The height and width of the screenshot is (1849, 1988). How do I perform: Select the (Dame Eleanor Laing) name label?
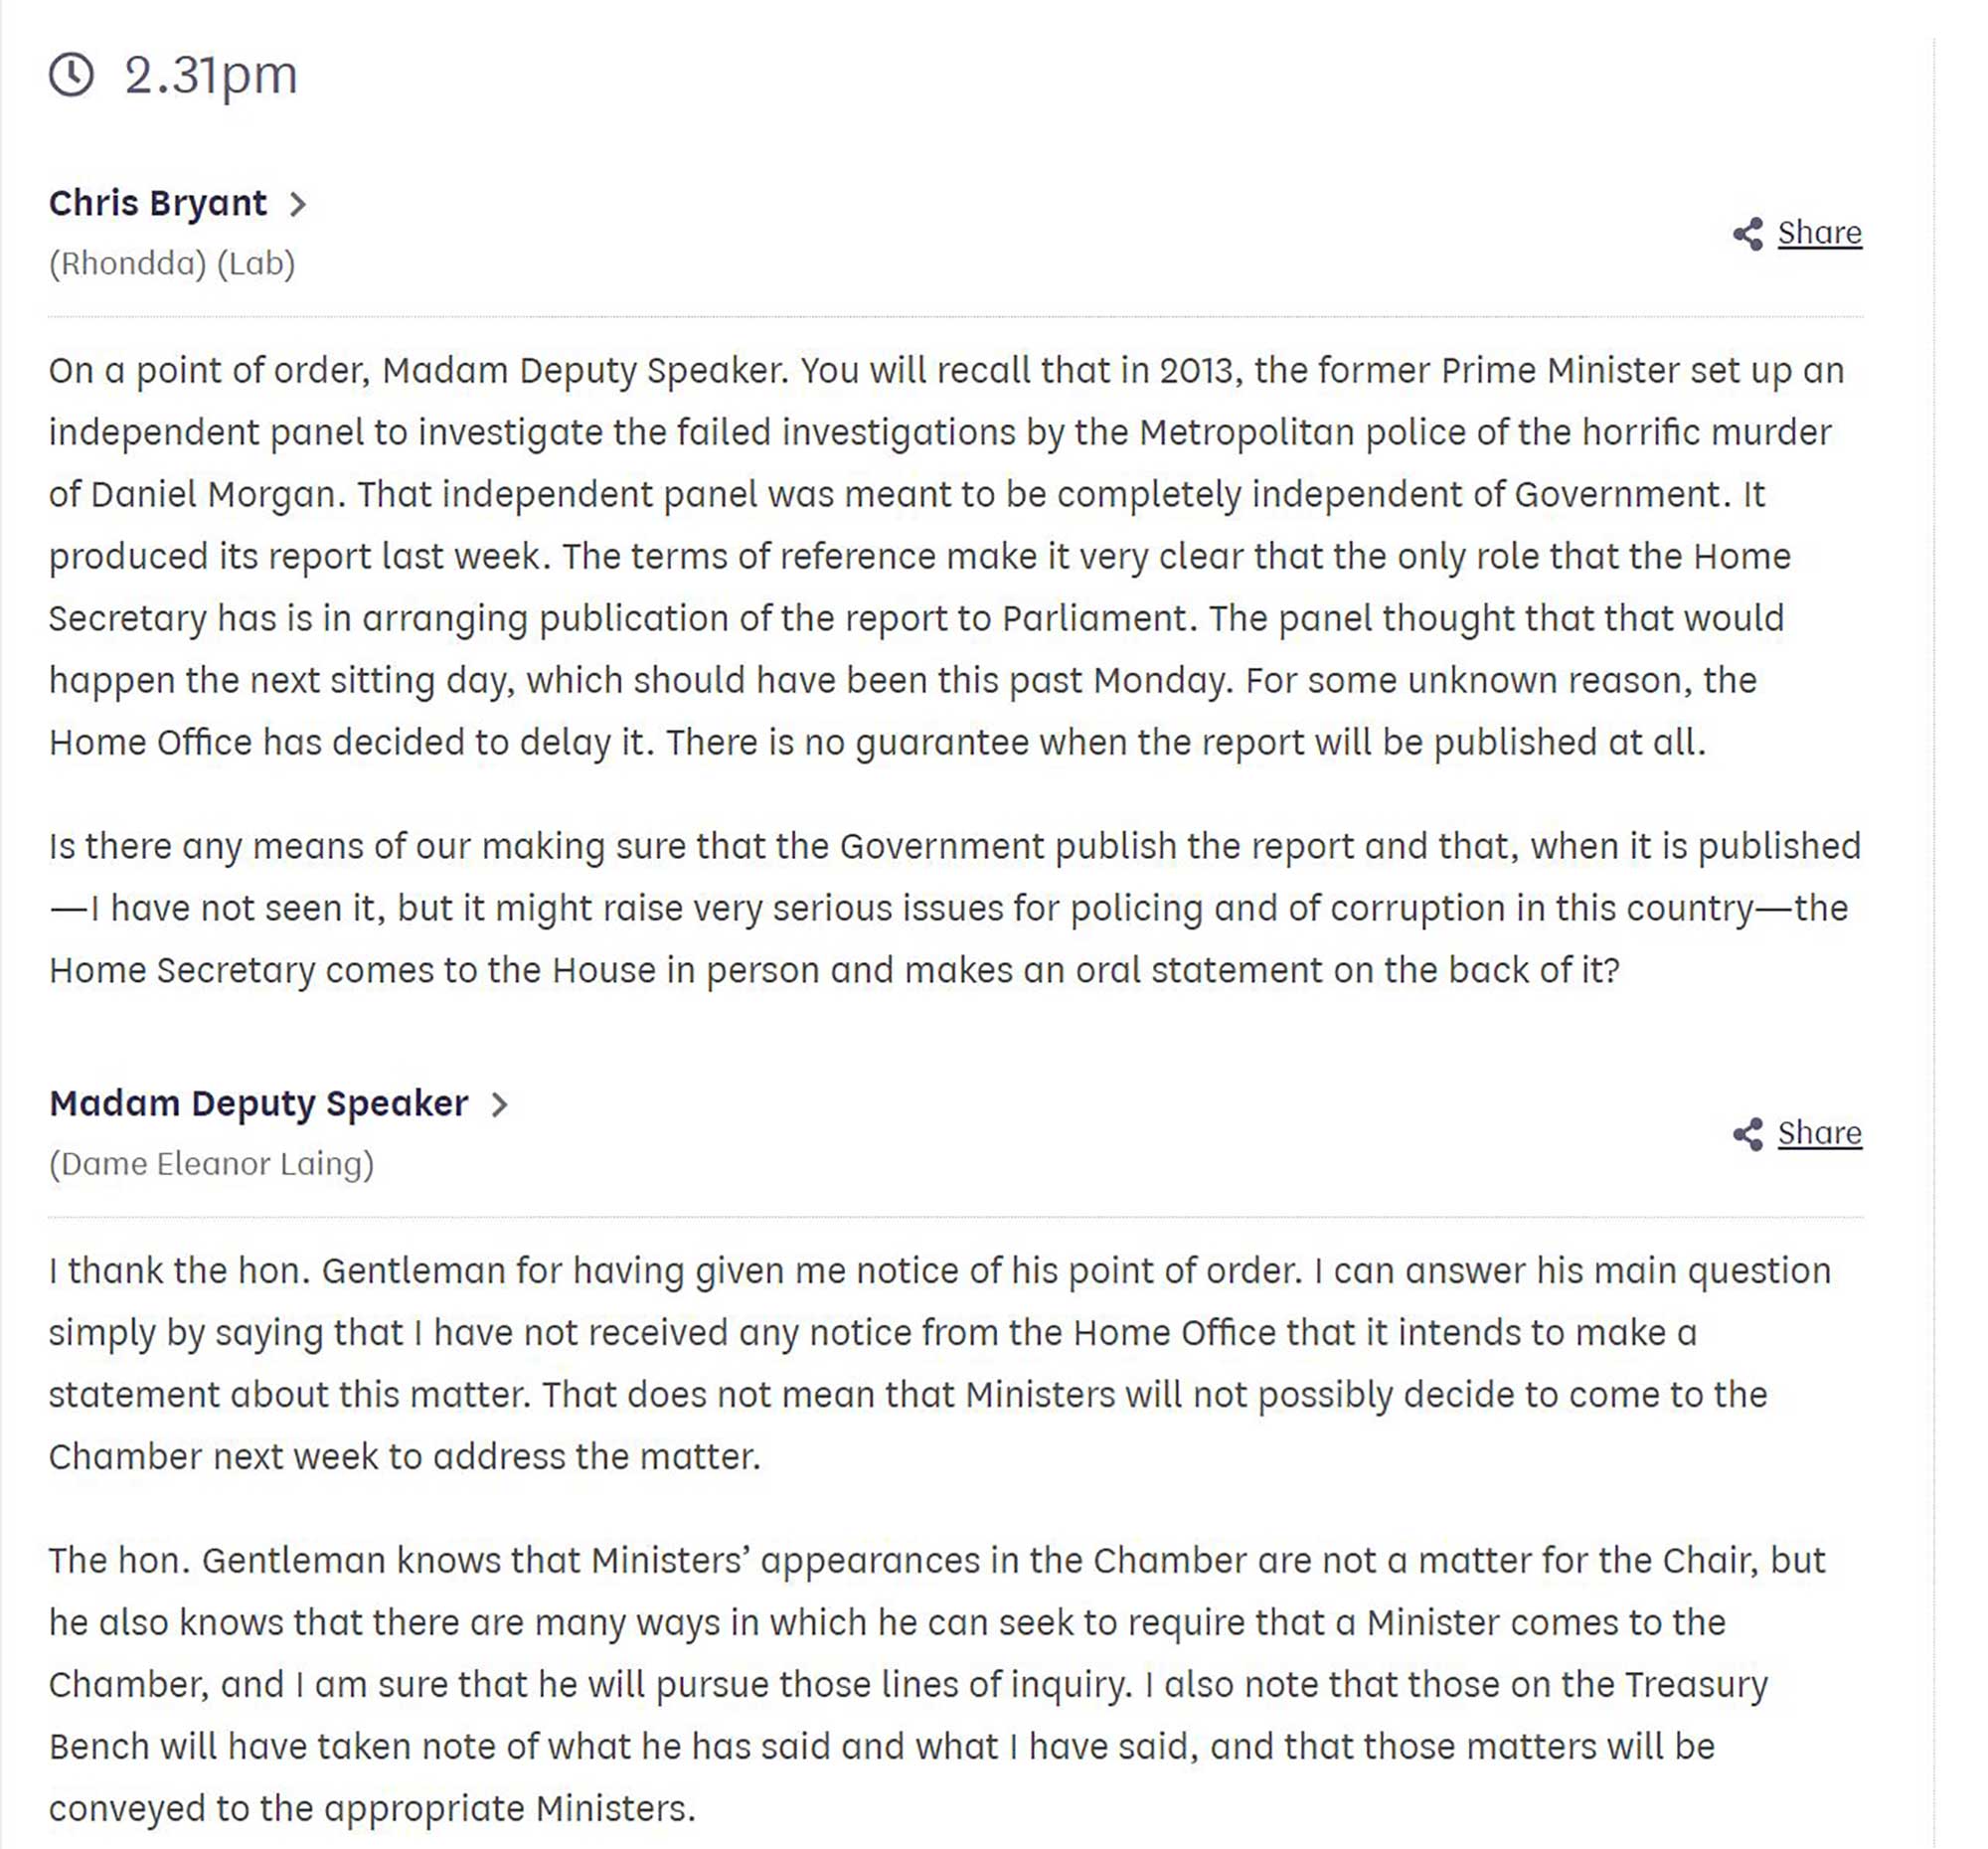(211, 1163)
